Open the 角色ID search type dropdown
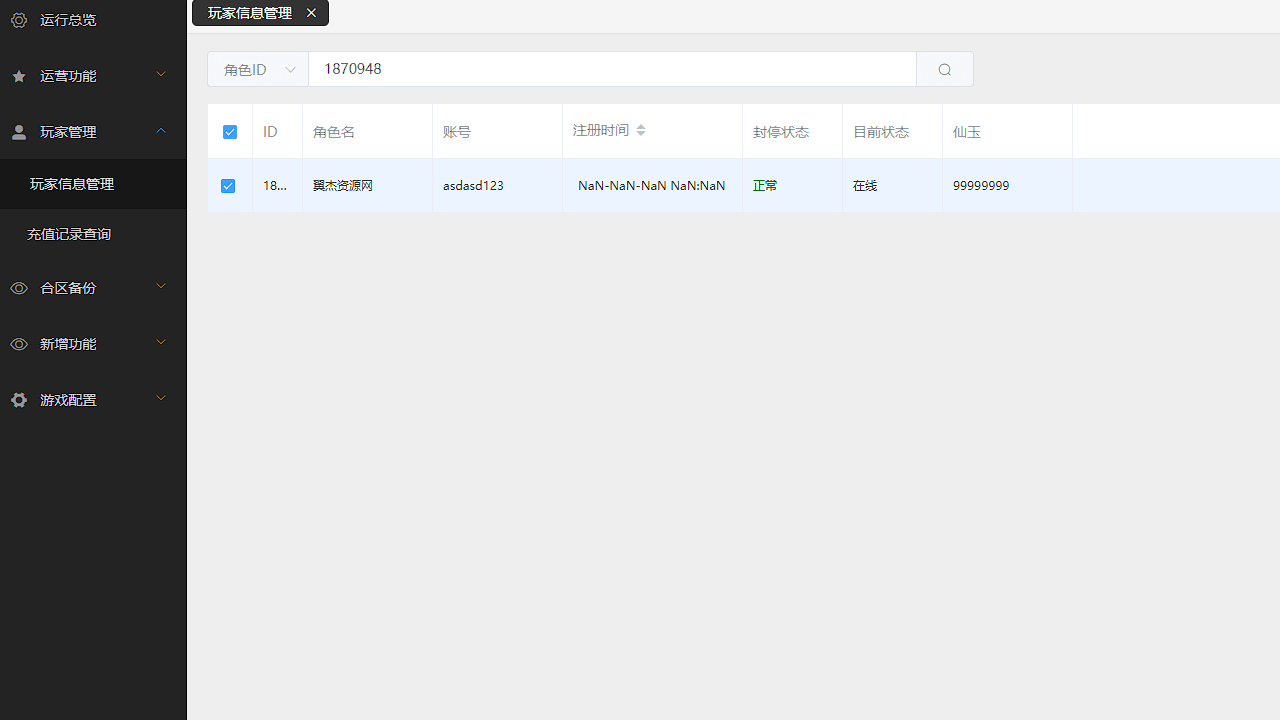Viewport: 1280px width, 720px height. click(257, 69)
